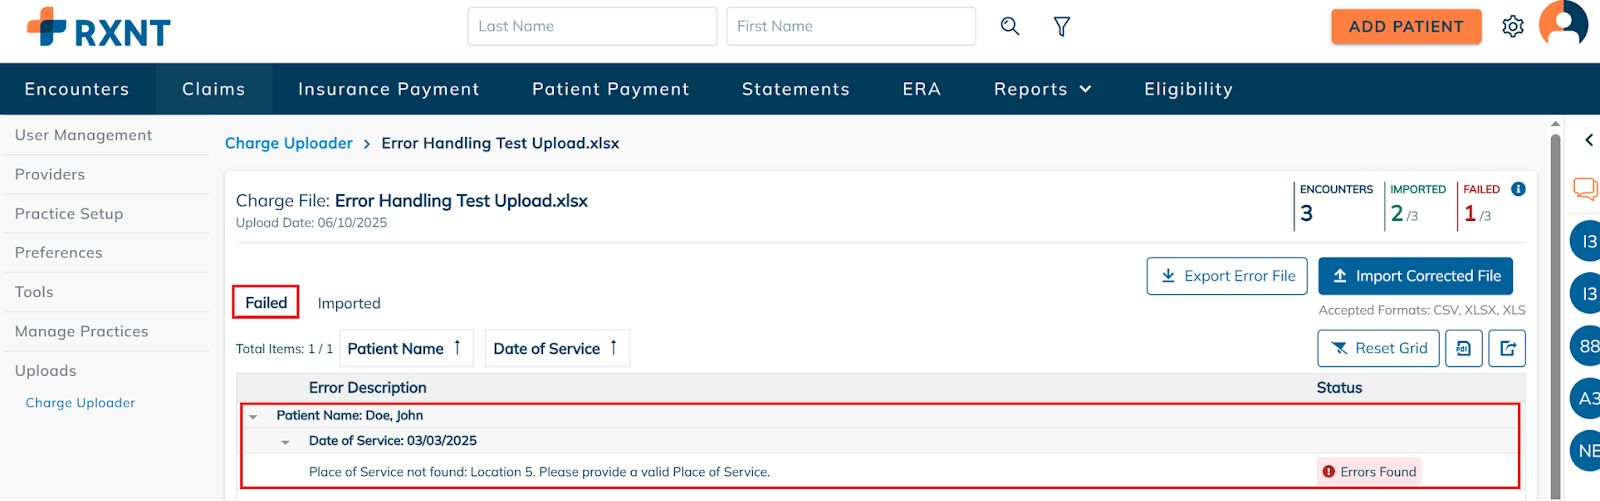Click the FAILED info icon
The image size is (1600, 501).
click(x=1518, y=189)
